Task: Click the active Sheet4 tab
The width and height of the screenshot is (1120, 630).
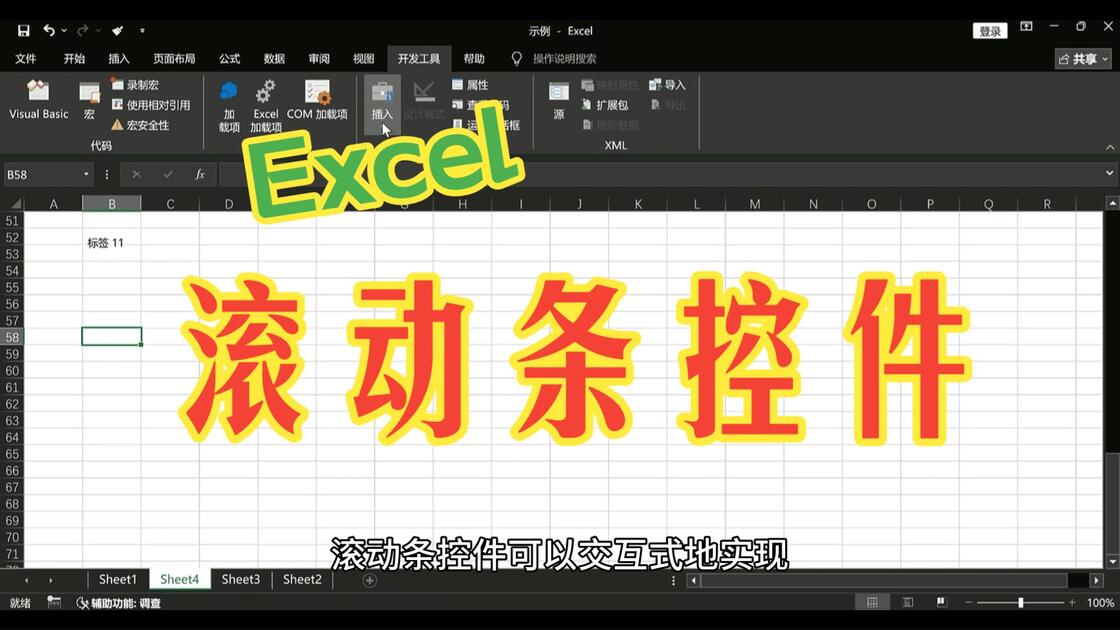Action: tap(179, 579)
